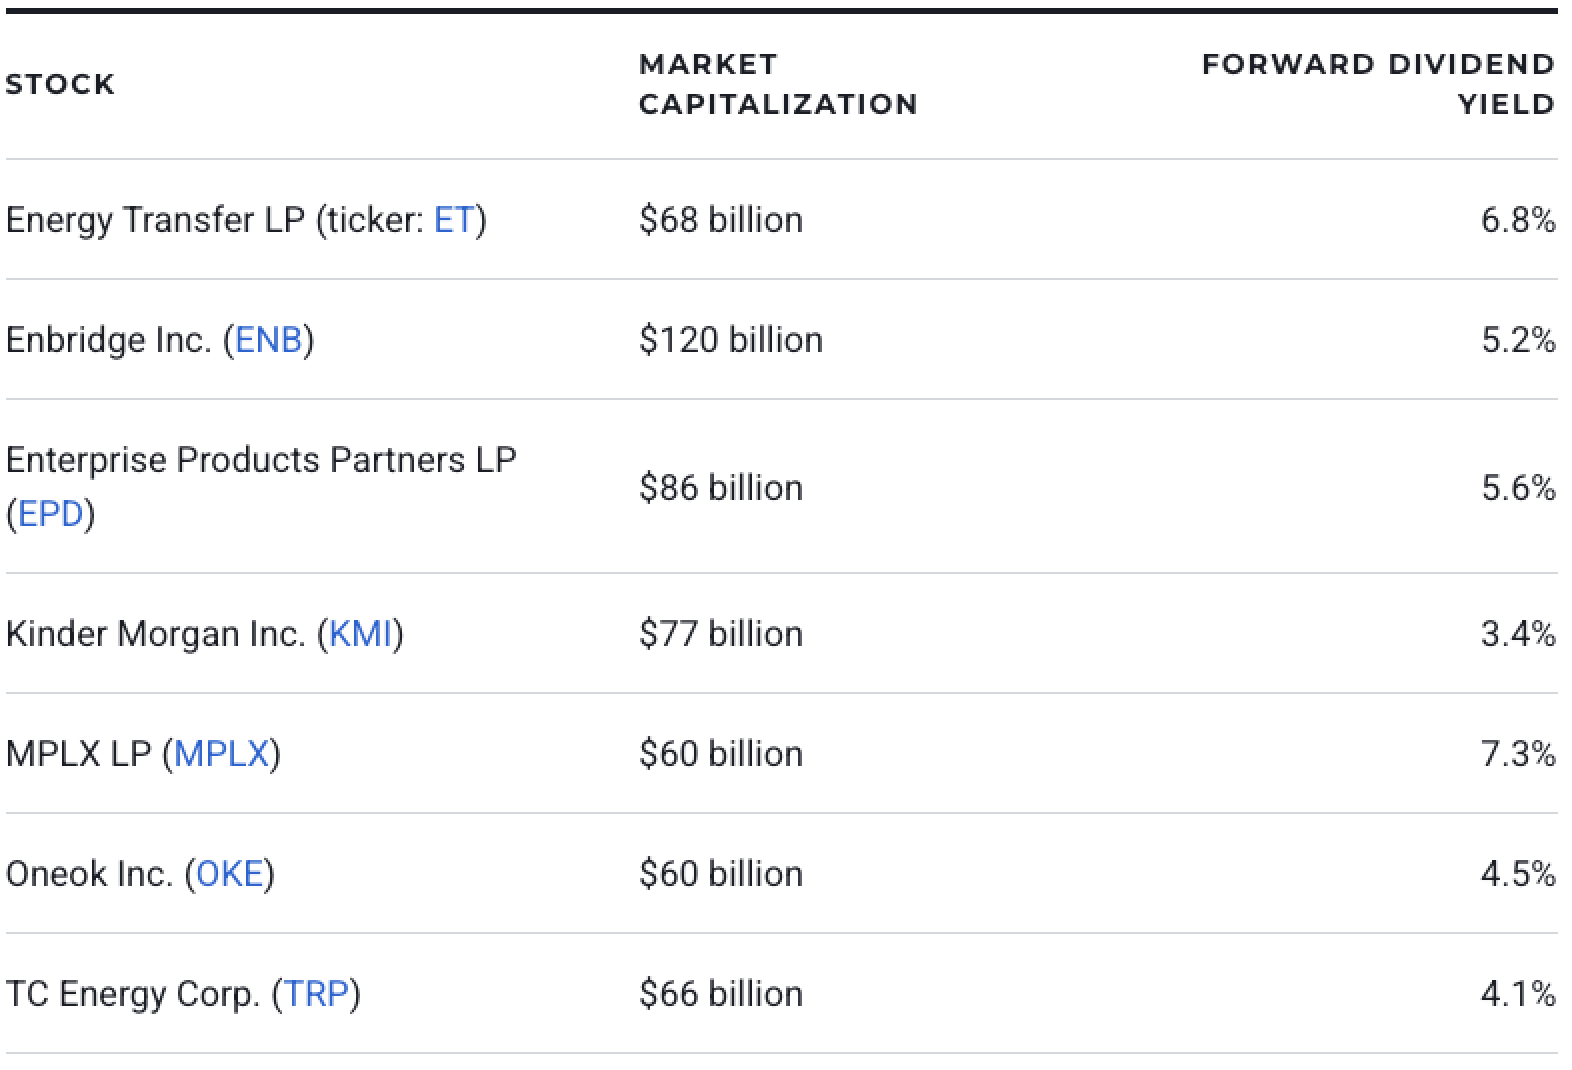Click the $86 billion market cap value

[720, 488]
